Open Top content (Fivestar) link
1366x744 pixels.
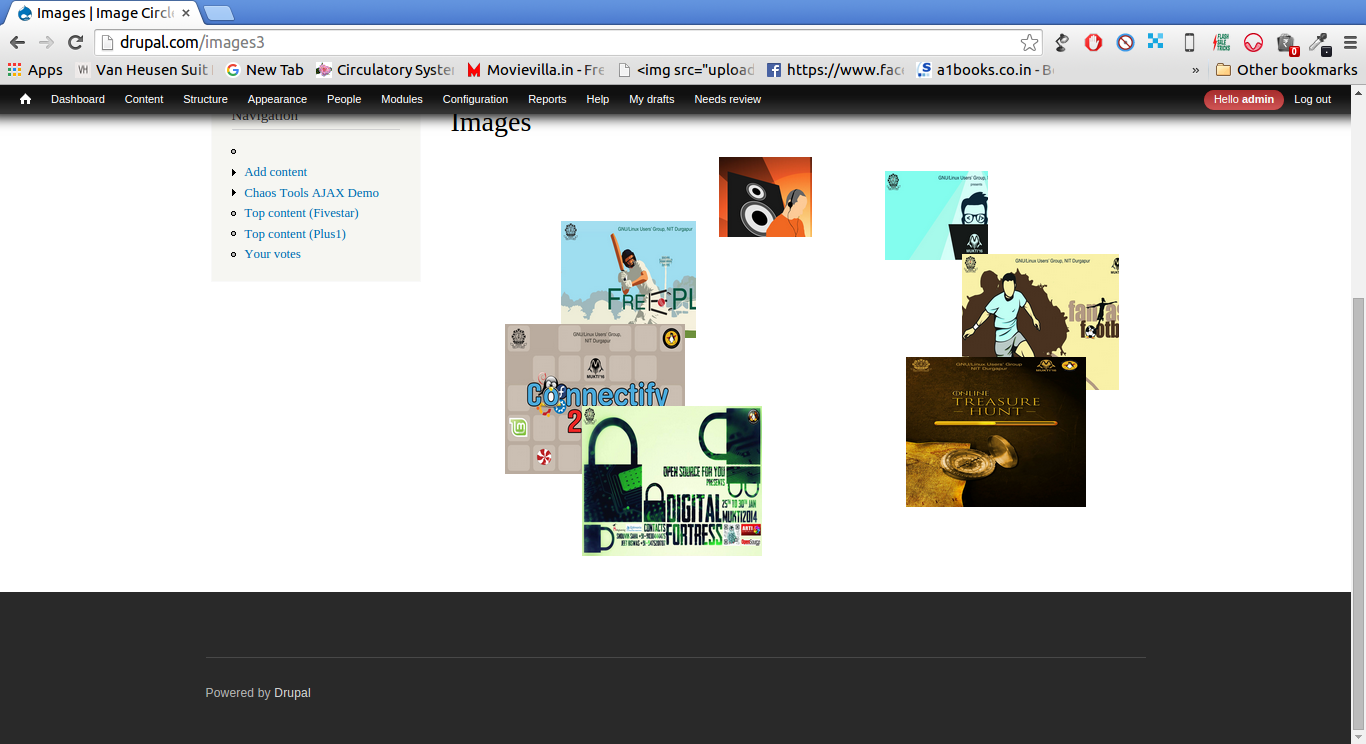click(301, 213)
